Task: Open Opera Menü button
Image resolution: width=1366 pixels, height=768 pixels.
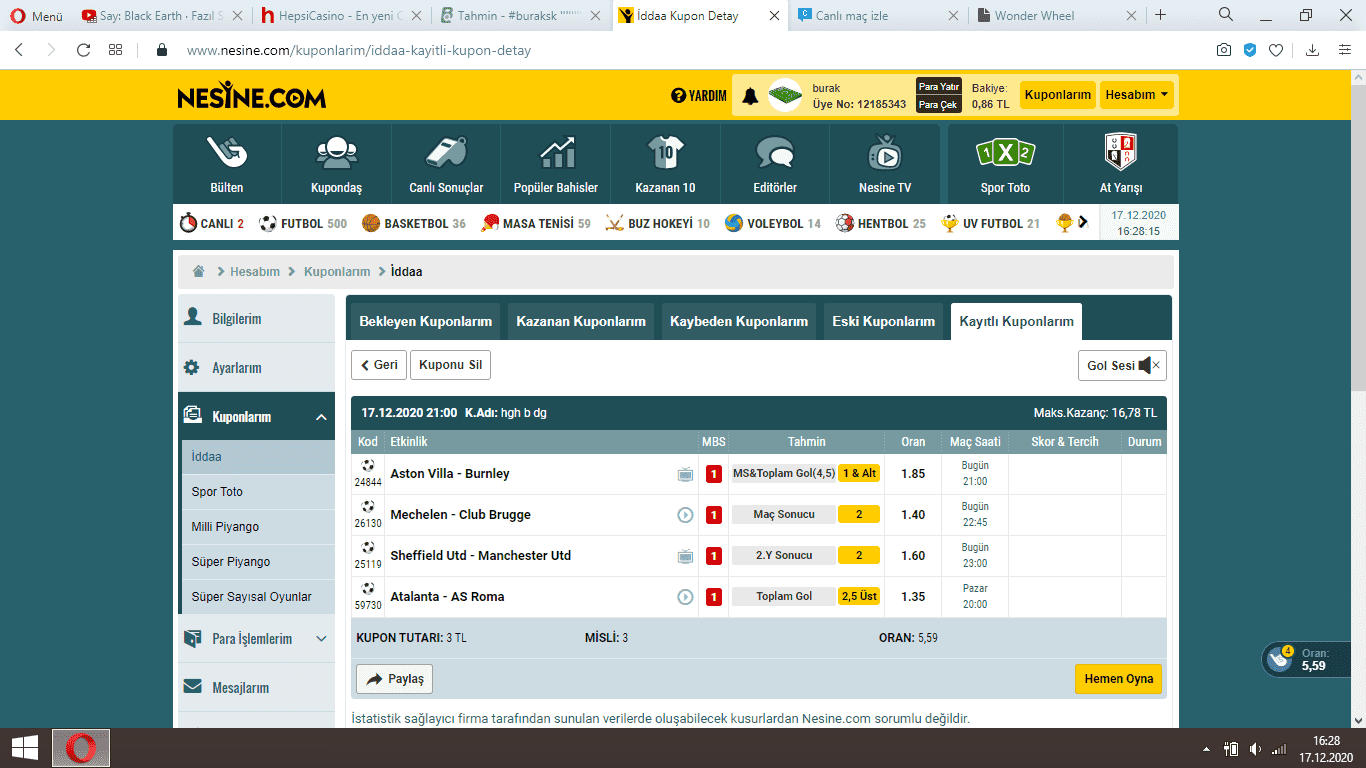Action: (x=37, y=15)
